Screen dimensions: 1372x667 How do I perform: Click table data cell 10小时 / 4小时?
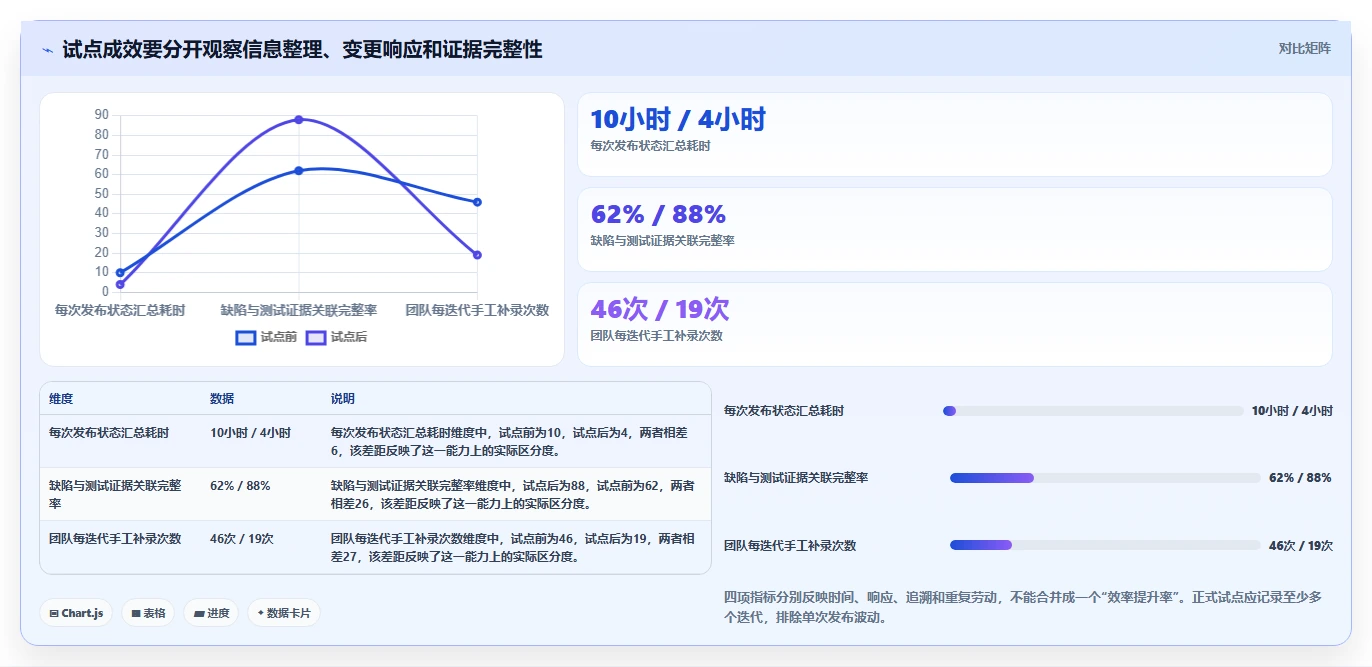[x=250, y=433]
